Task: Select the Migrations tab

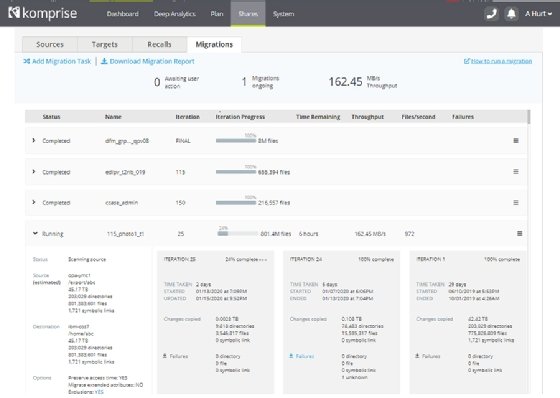Action: pyautogui.click(x=214, y=44)
